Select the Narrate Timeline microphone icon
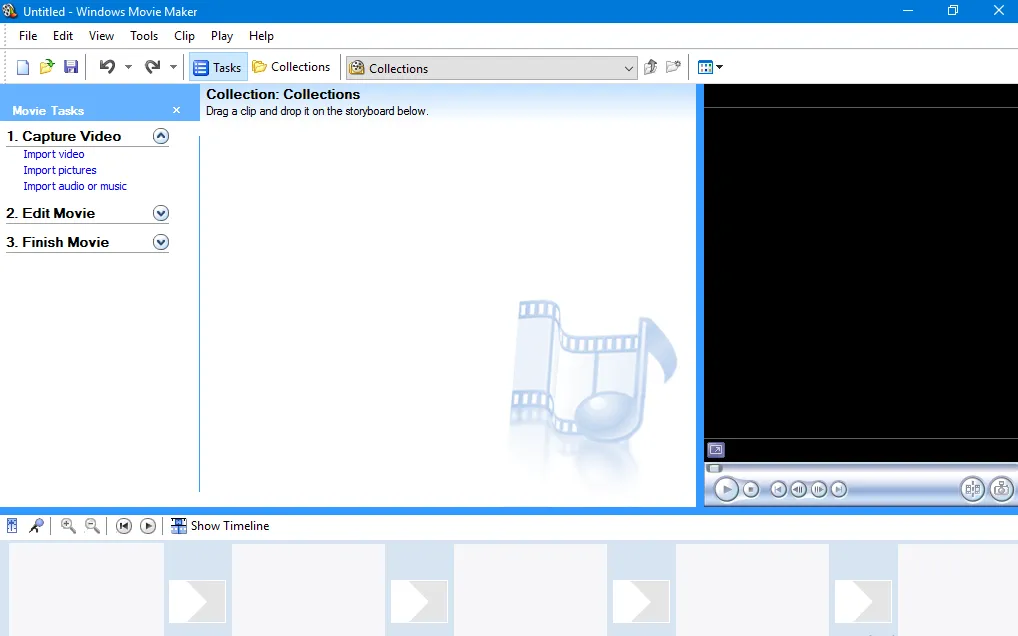Viewport: 1018px width, 636px height. click(x=37, y=525)
